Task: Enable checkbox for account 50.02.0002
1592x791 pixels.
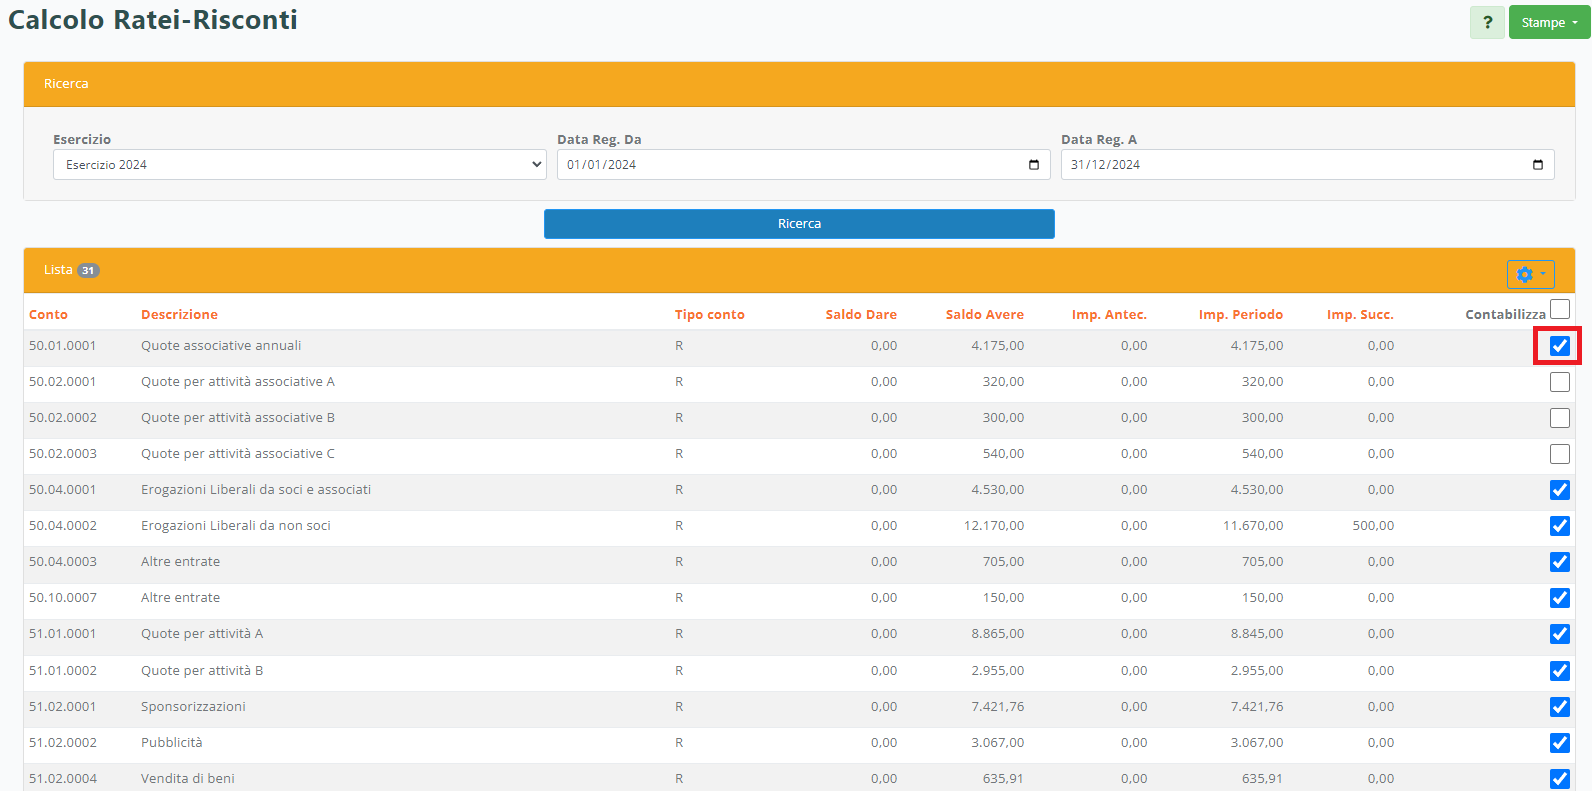Action: (x=1559, y=418)
